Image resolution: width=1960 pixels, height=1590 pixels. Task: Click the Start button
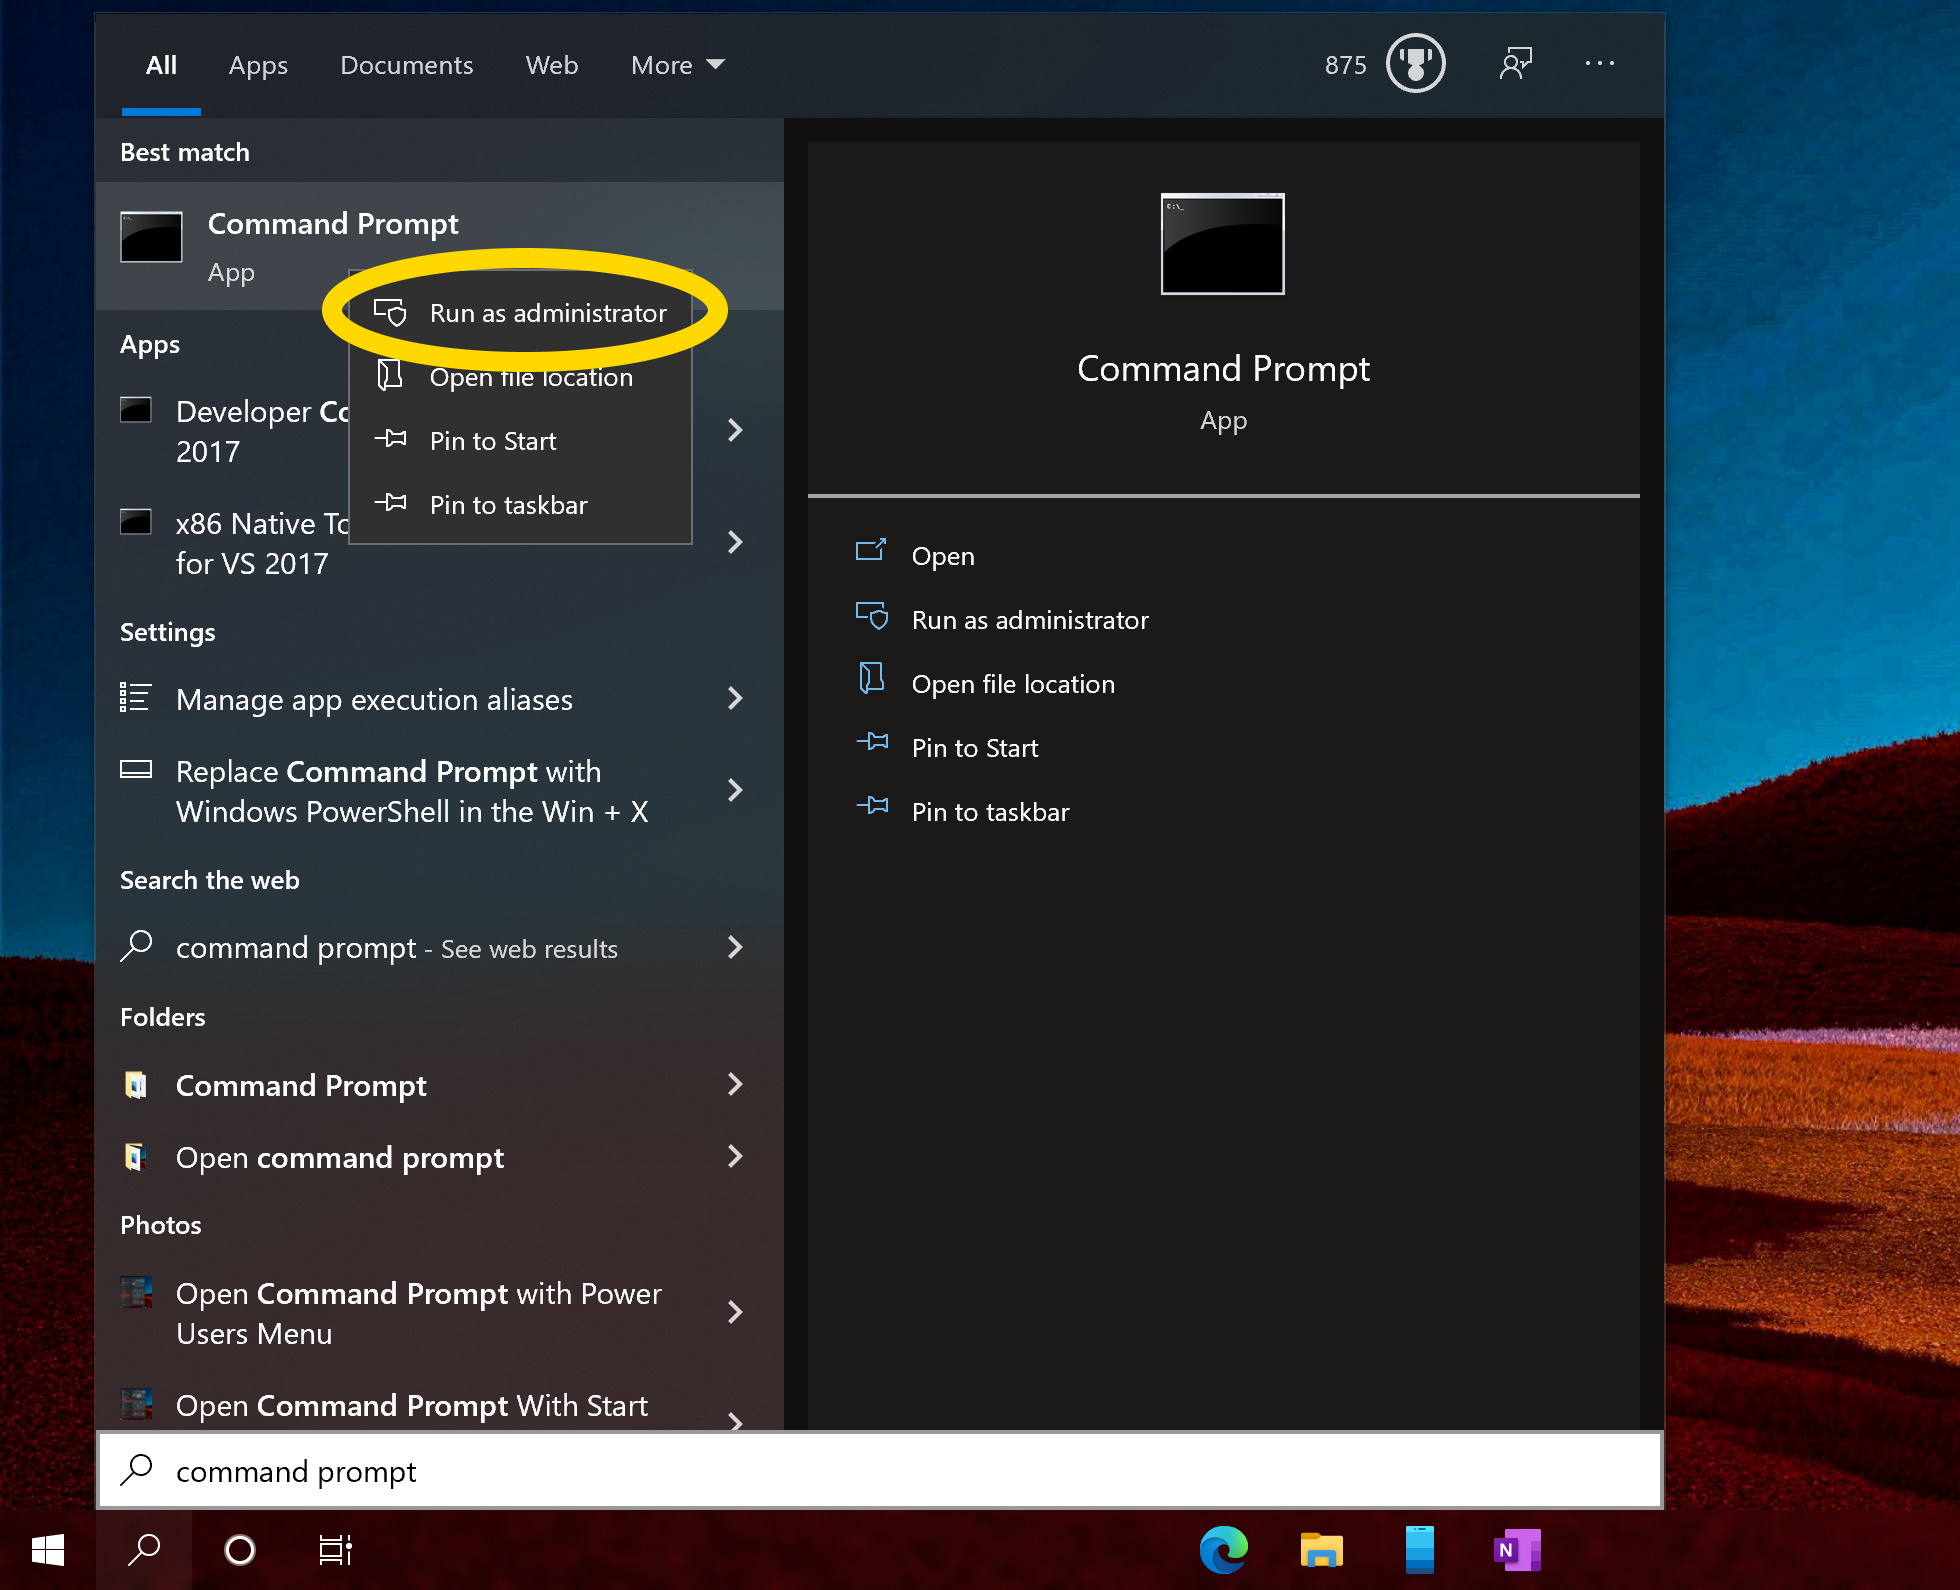(x=47, y=1550)
